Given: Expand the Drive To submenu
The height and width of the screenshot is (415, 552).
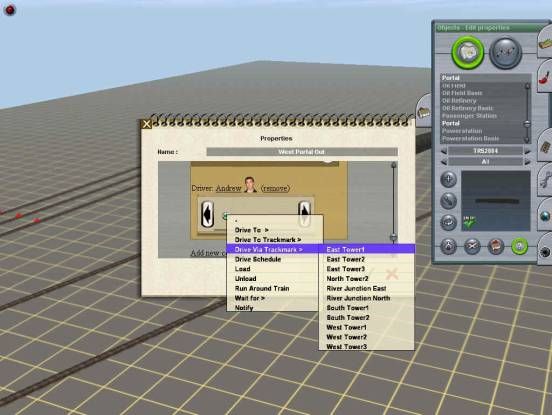Looking at the screenshot, I should tap(274, 230).
